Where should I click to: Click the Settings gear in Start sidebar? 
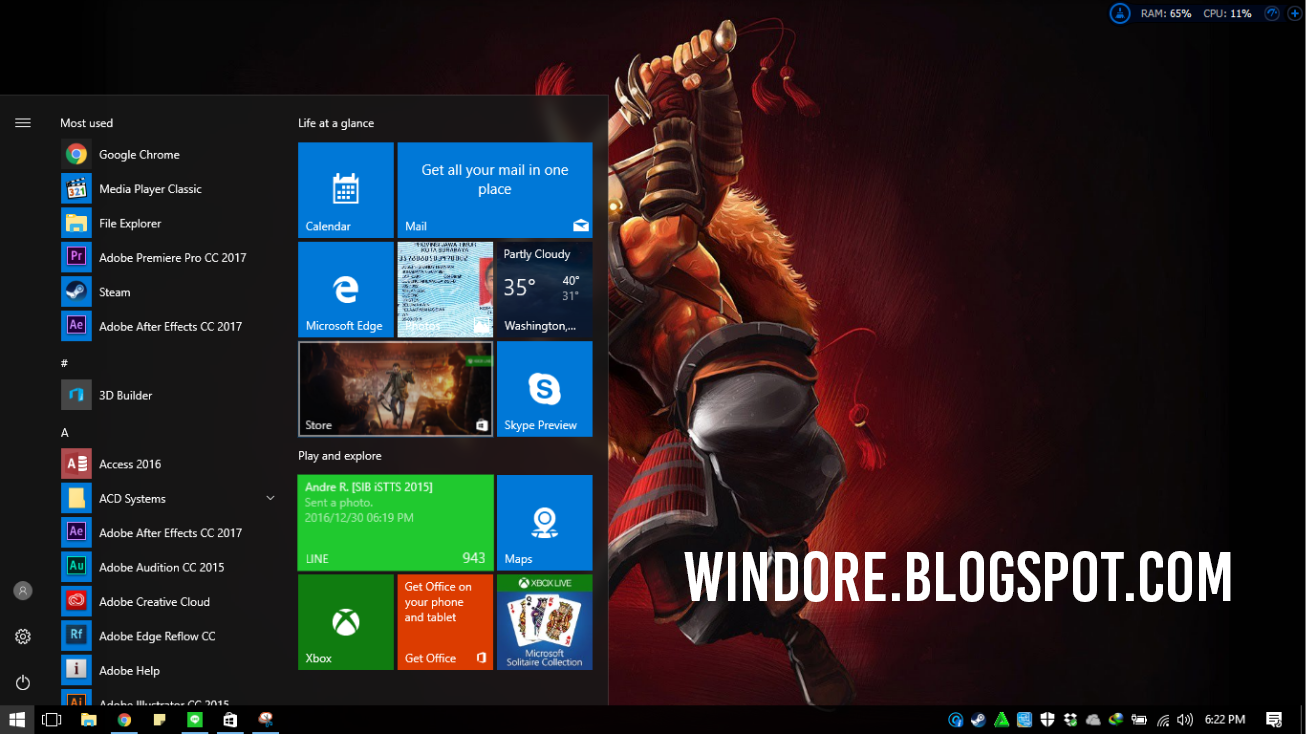[x=23, y=637]
